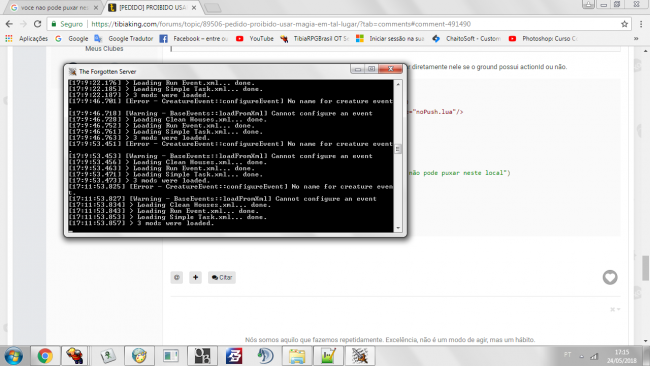Open the Windows Start menu
This screenshot has height=366, width=650.
(x=13, y=356)
